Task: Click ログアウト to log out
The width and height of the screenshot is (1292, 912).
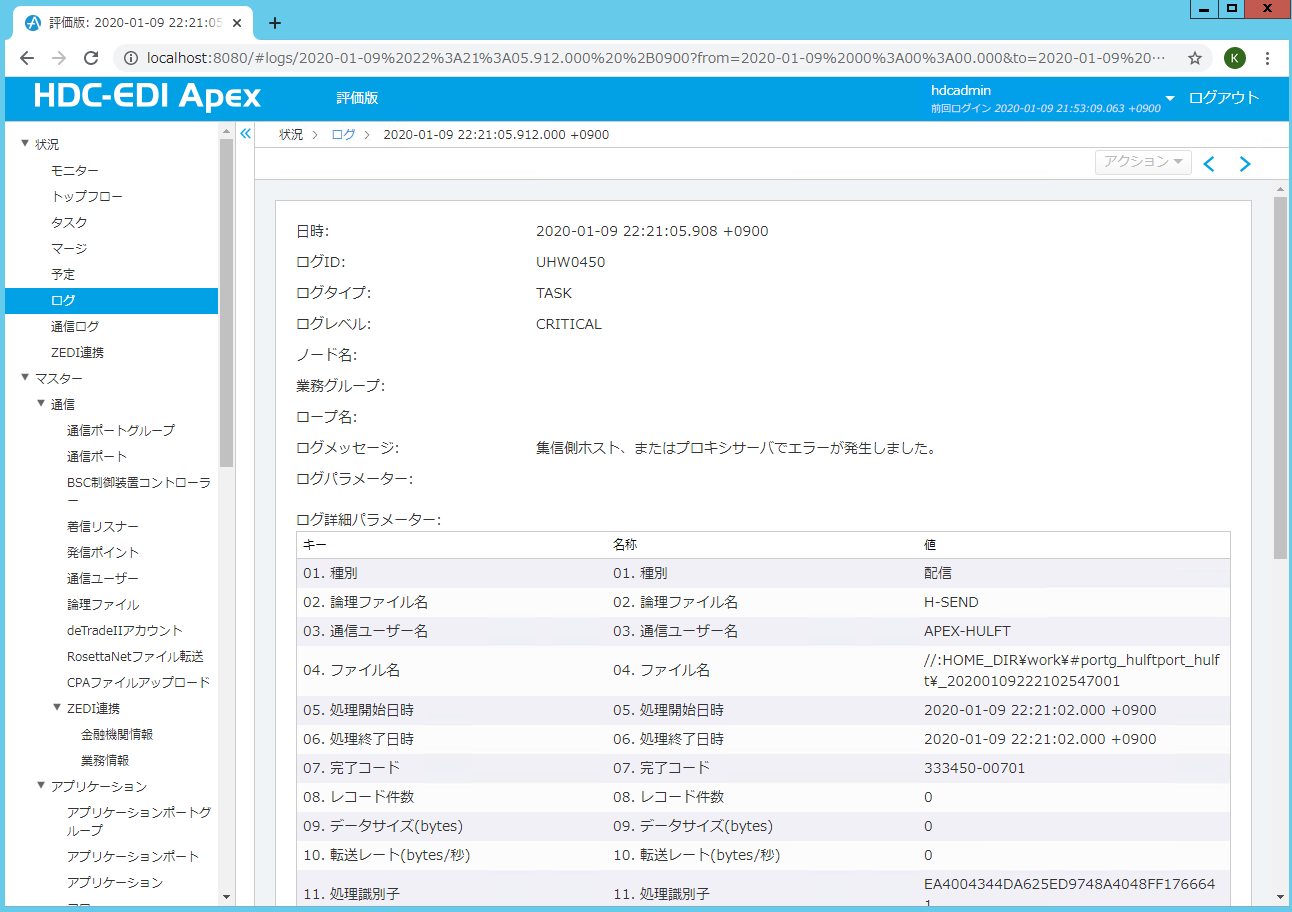Action: pyautogui.click(x=1223, y=98)
